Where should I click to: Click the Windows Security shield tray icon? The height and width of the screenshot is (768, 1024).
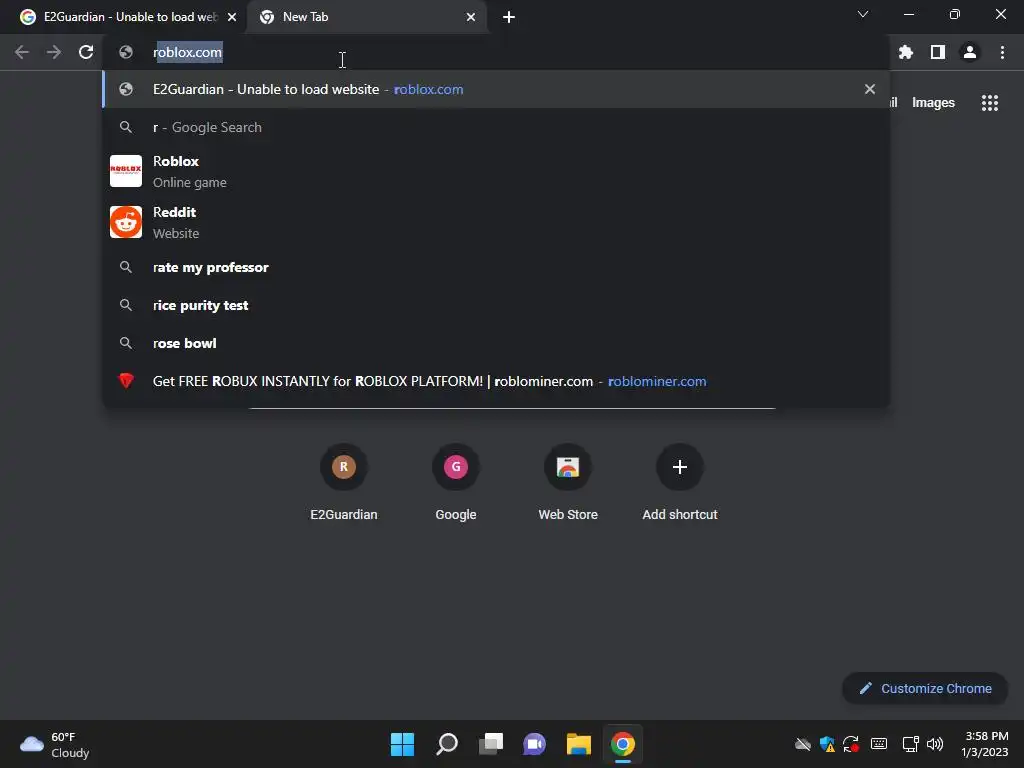pyautogui.click(x=827, y=744)
